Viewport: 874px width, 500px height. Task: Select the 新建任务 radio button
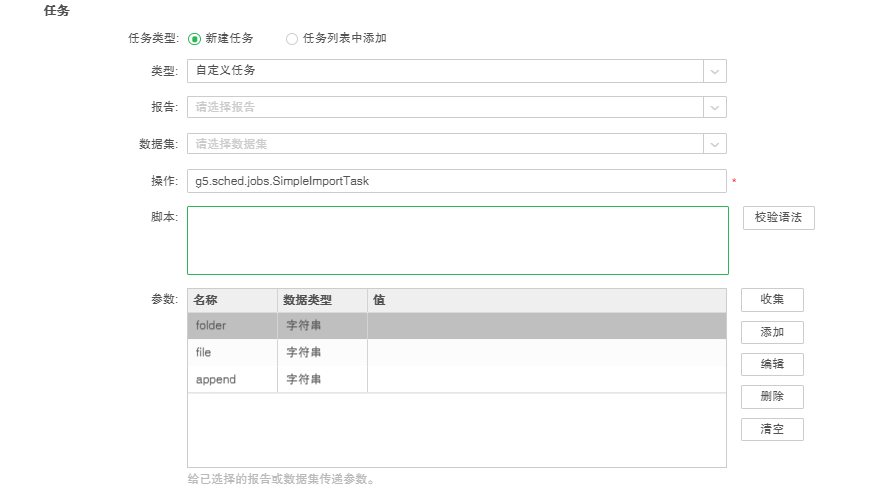tap(194, 39)
